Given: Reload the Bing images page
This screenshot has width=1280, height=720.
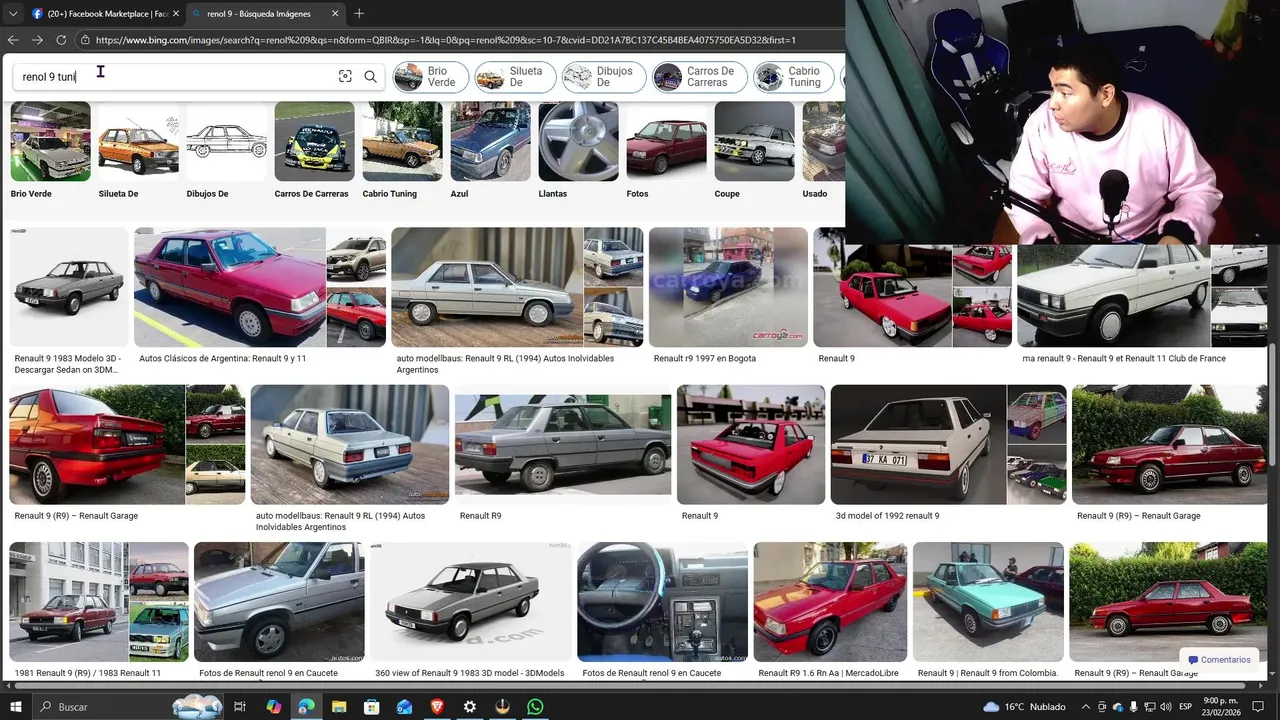Looking at the screenshot, I should (x=61, y=40).
